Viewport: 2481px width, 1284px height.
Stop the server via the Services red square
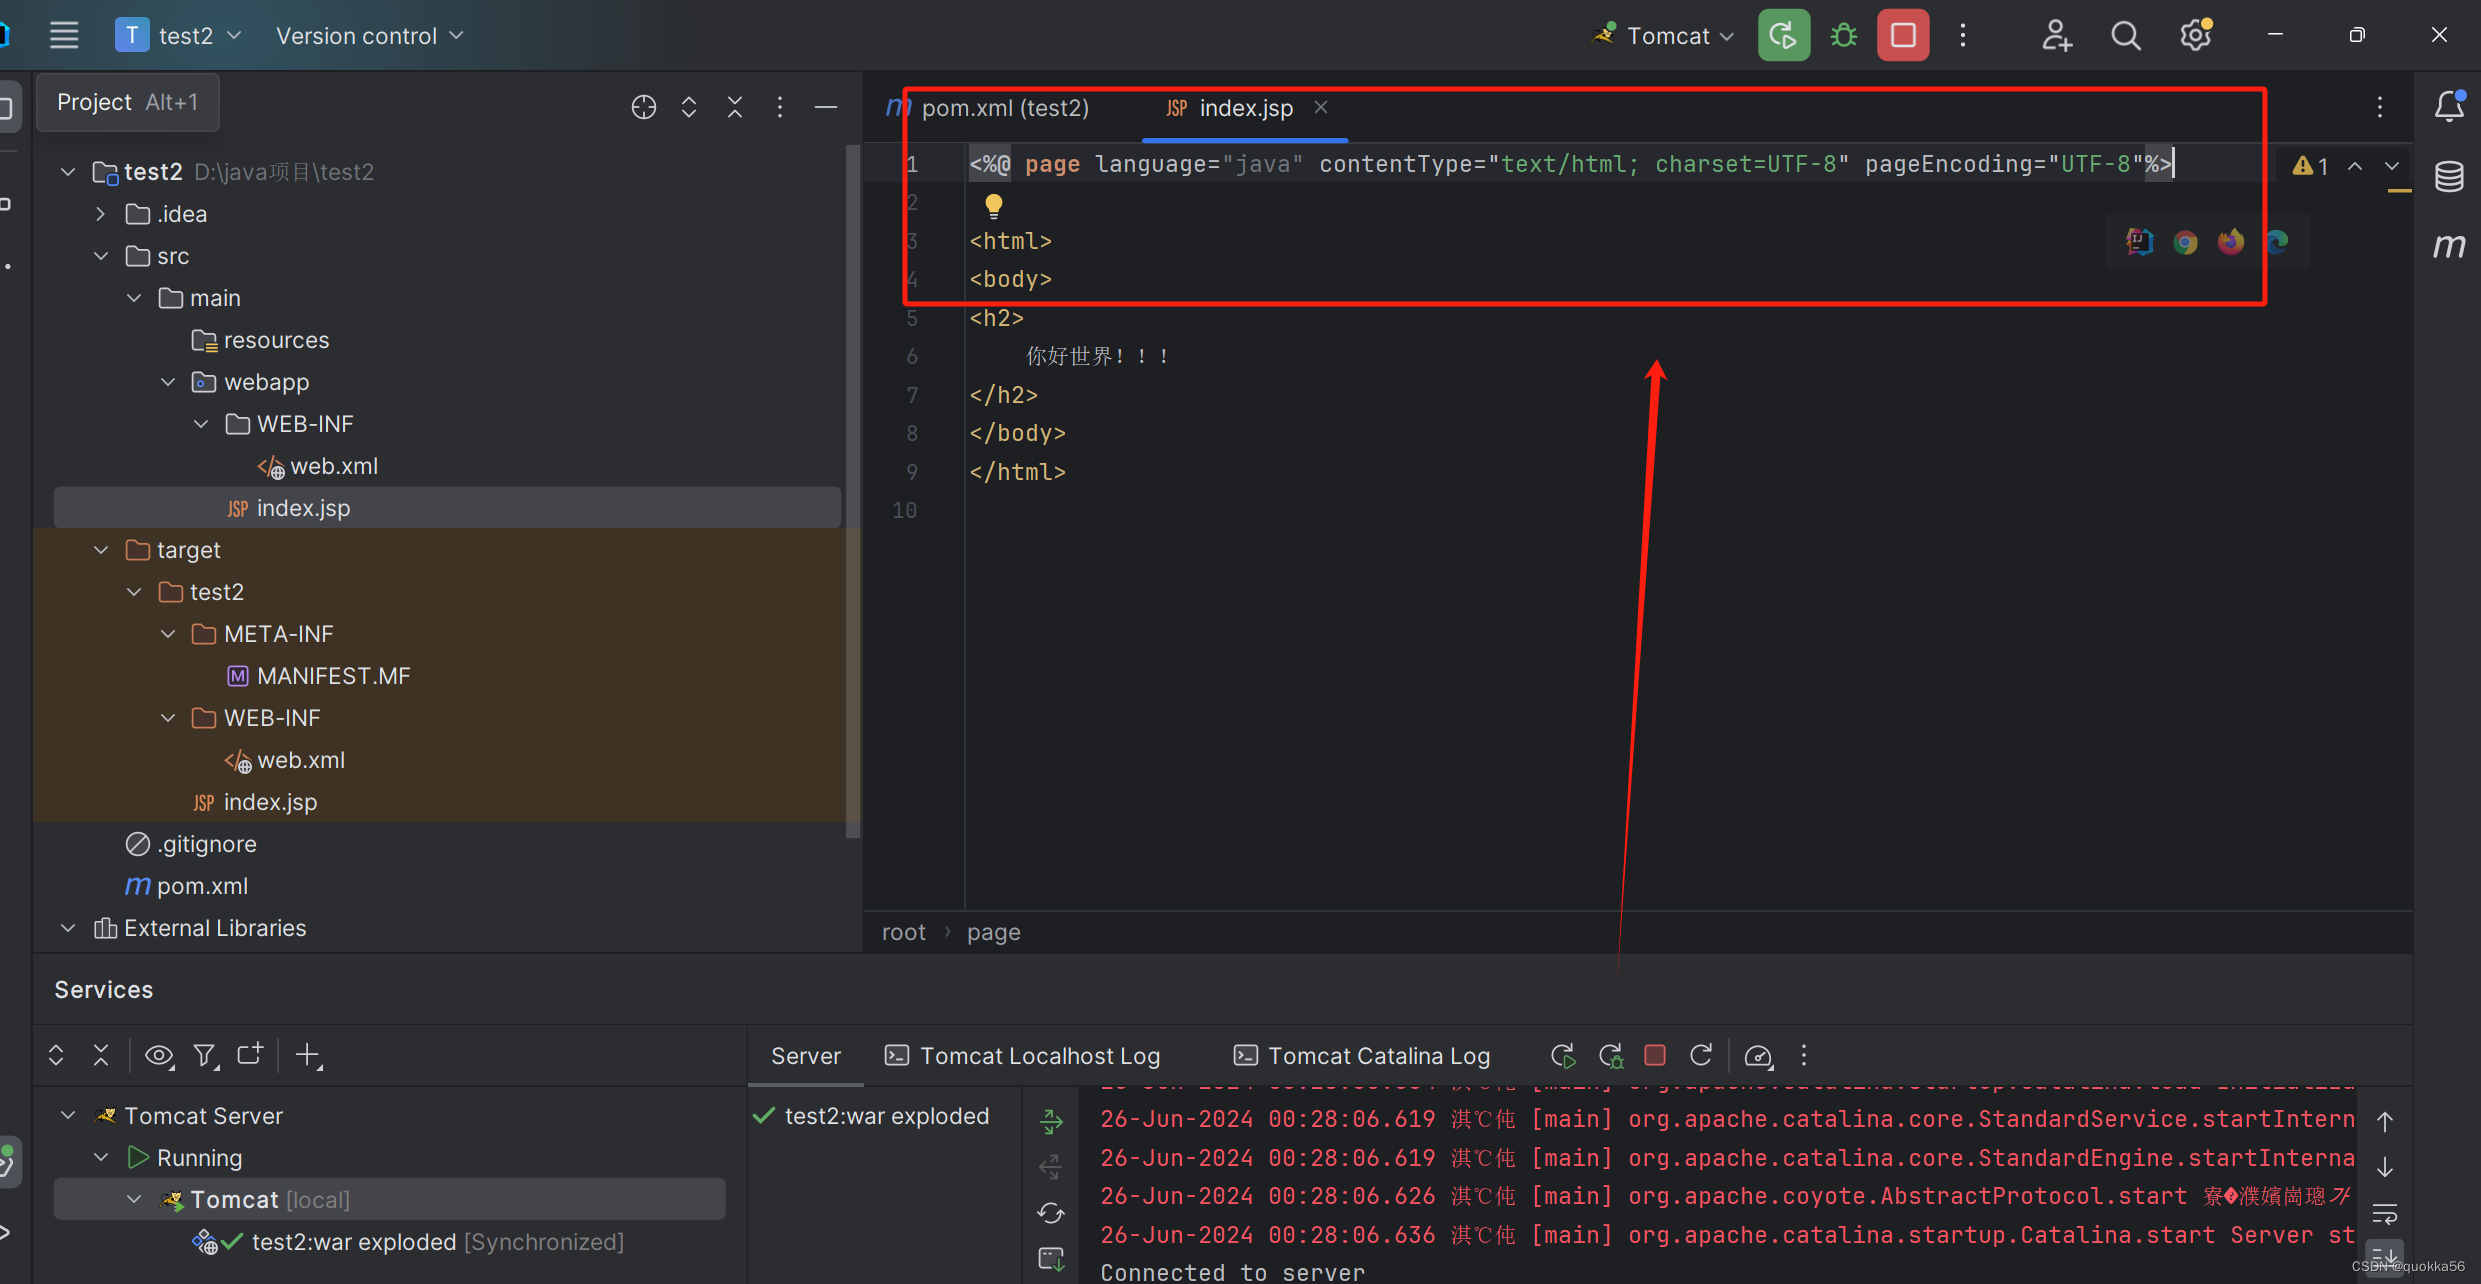pyautogui.click(x=1655, y=1055)
